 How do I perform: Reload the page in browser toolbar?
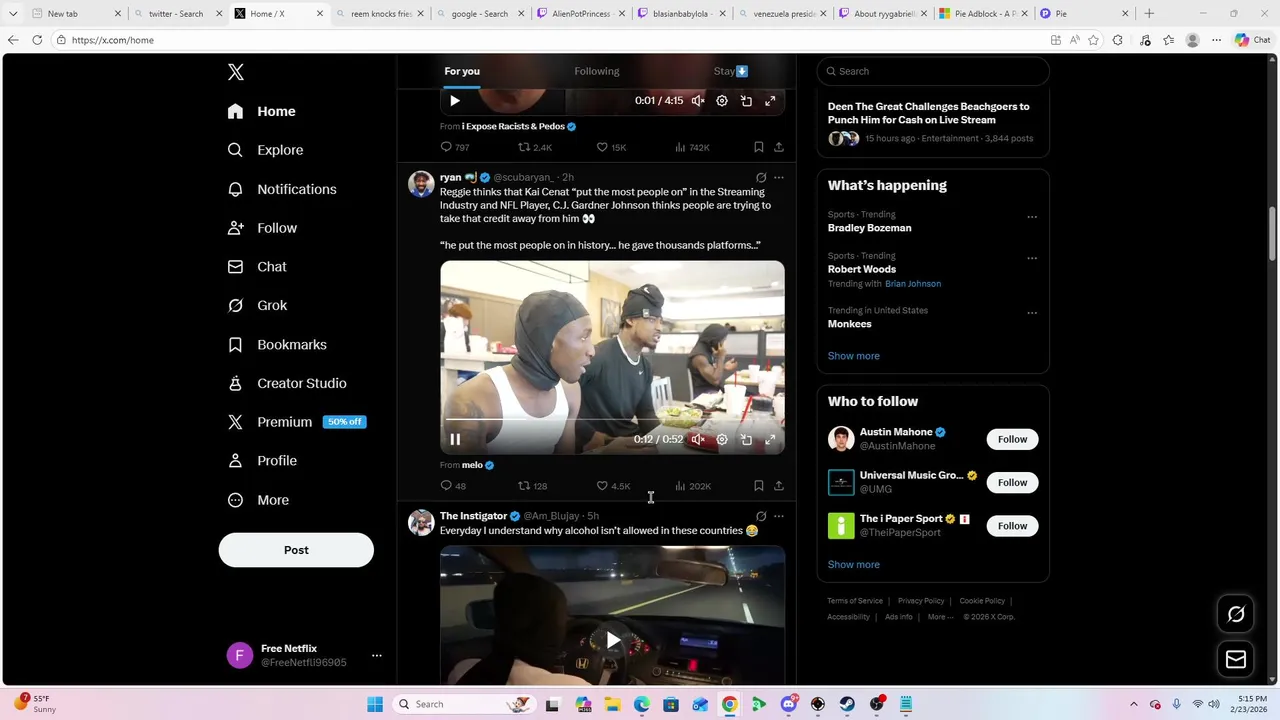37,40
